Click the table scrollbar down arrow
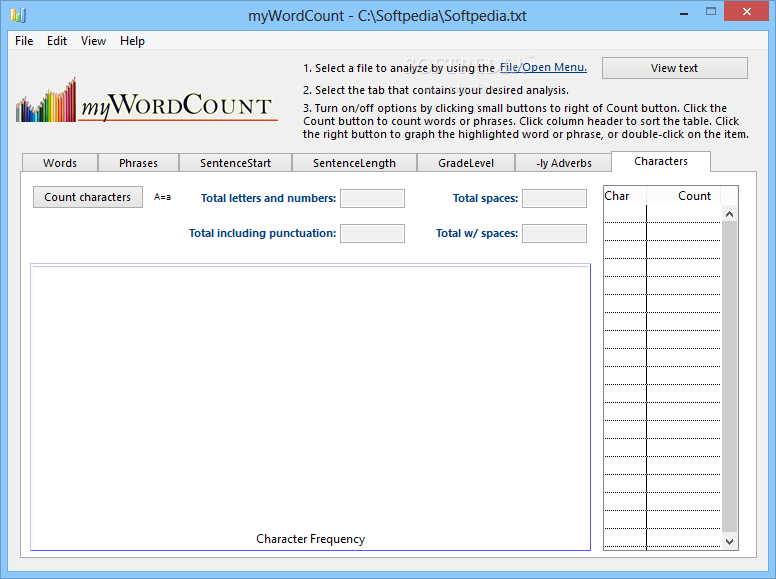Screen dimensions: 776x579 729,541
